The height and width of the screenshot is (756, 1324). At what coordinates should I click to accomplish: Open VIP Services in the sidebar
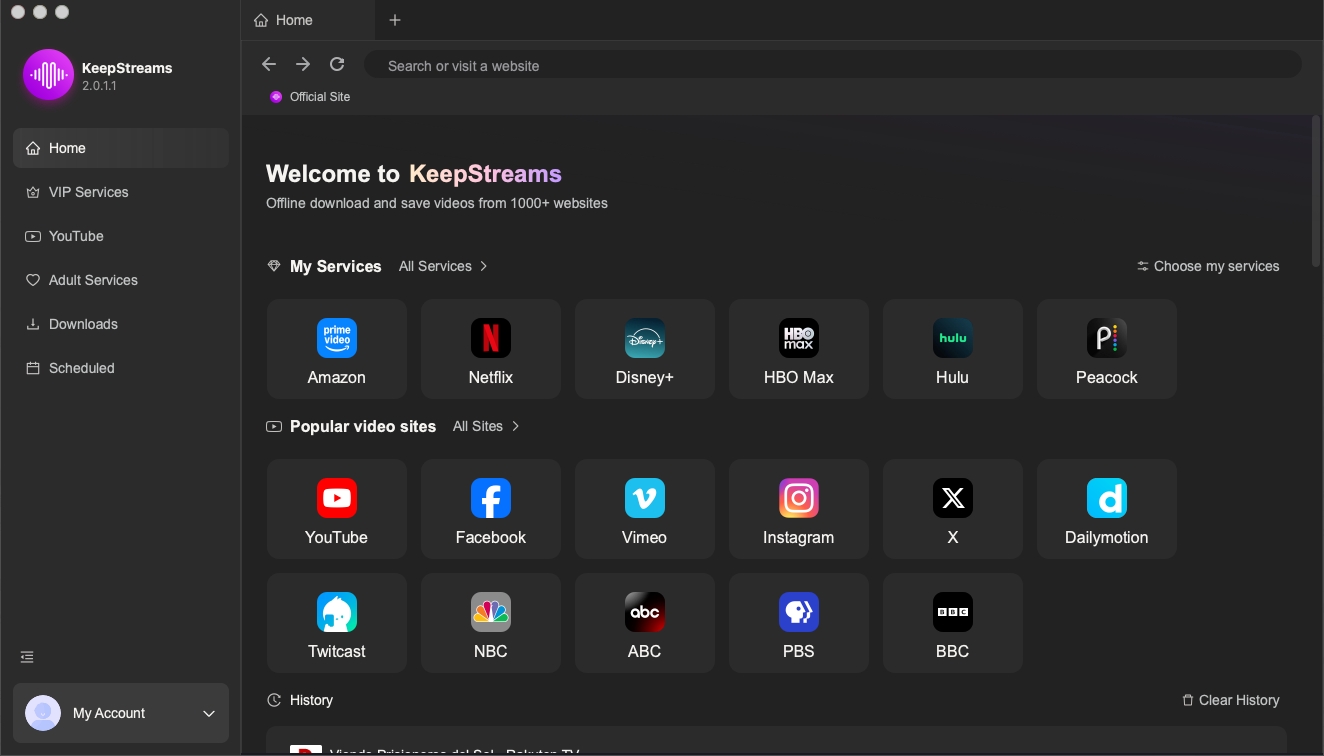tap(88, 192)
